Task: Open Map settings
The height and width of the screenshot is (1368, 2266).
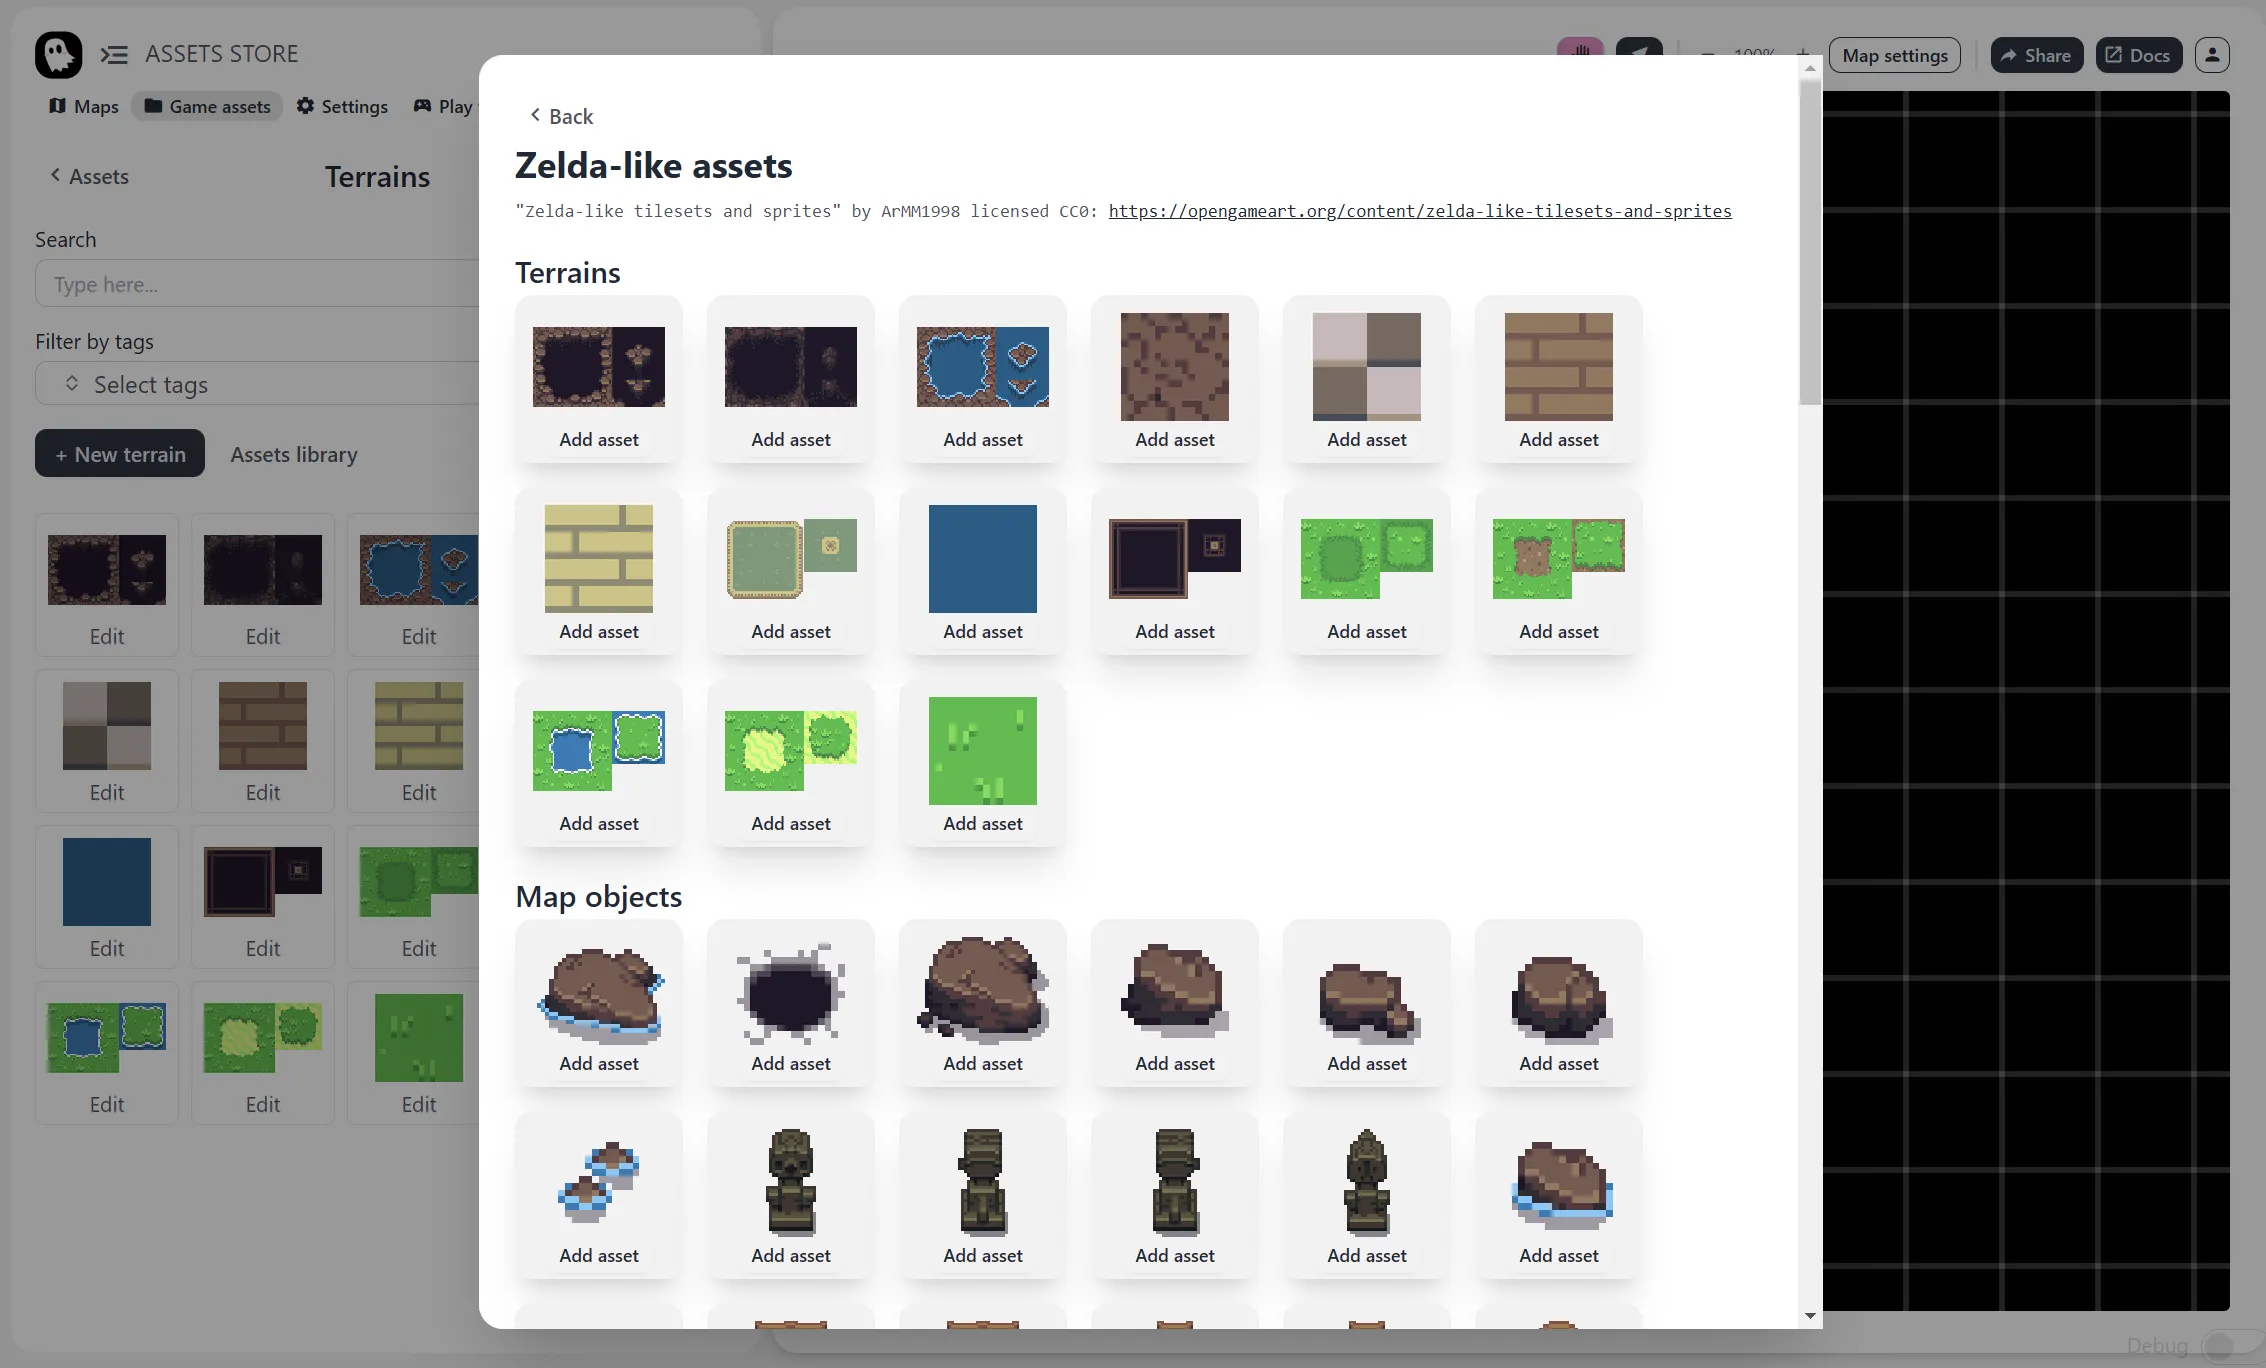Action: tap(1894, 55)
